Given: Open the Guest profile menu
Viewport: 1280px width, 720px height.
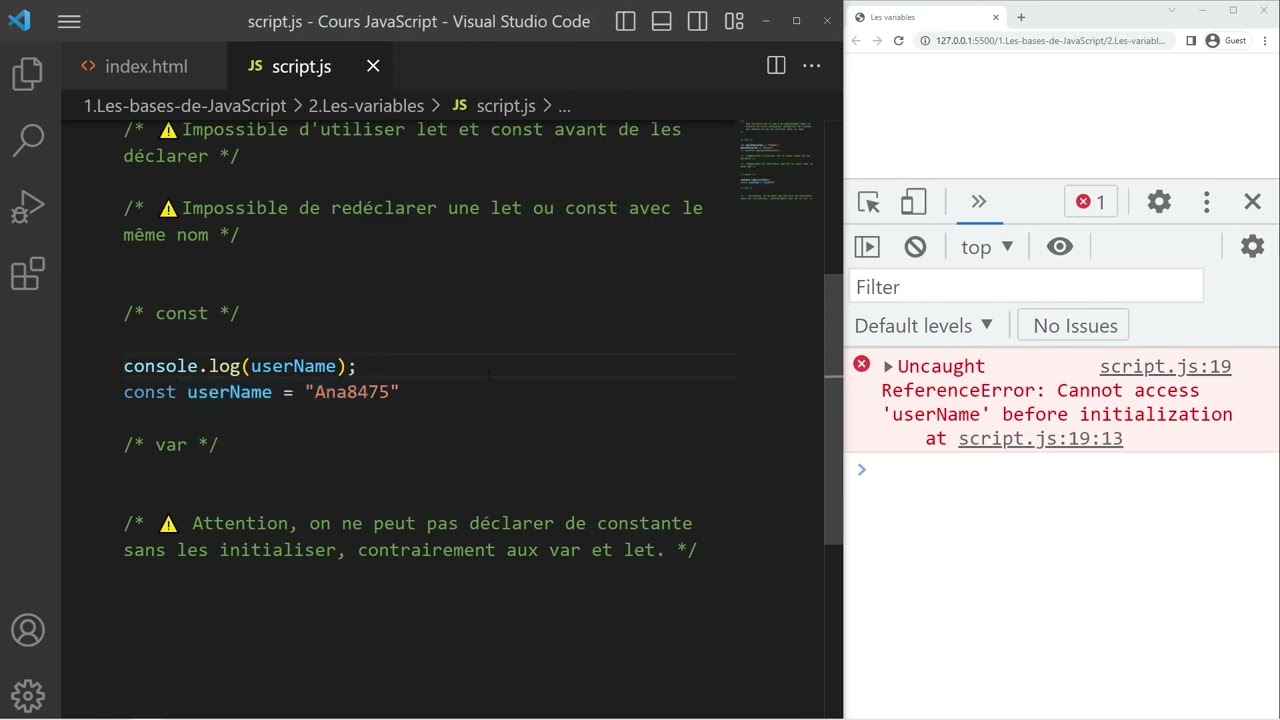Looking at the screenshot, I should tap(1227, 41).
